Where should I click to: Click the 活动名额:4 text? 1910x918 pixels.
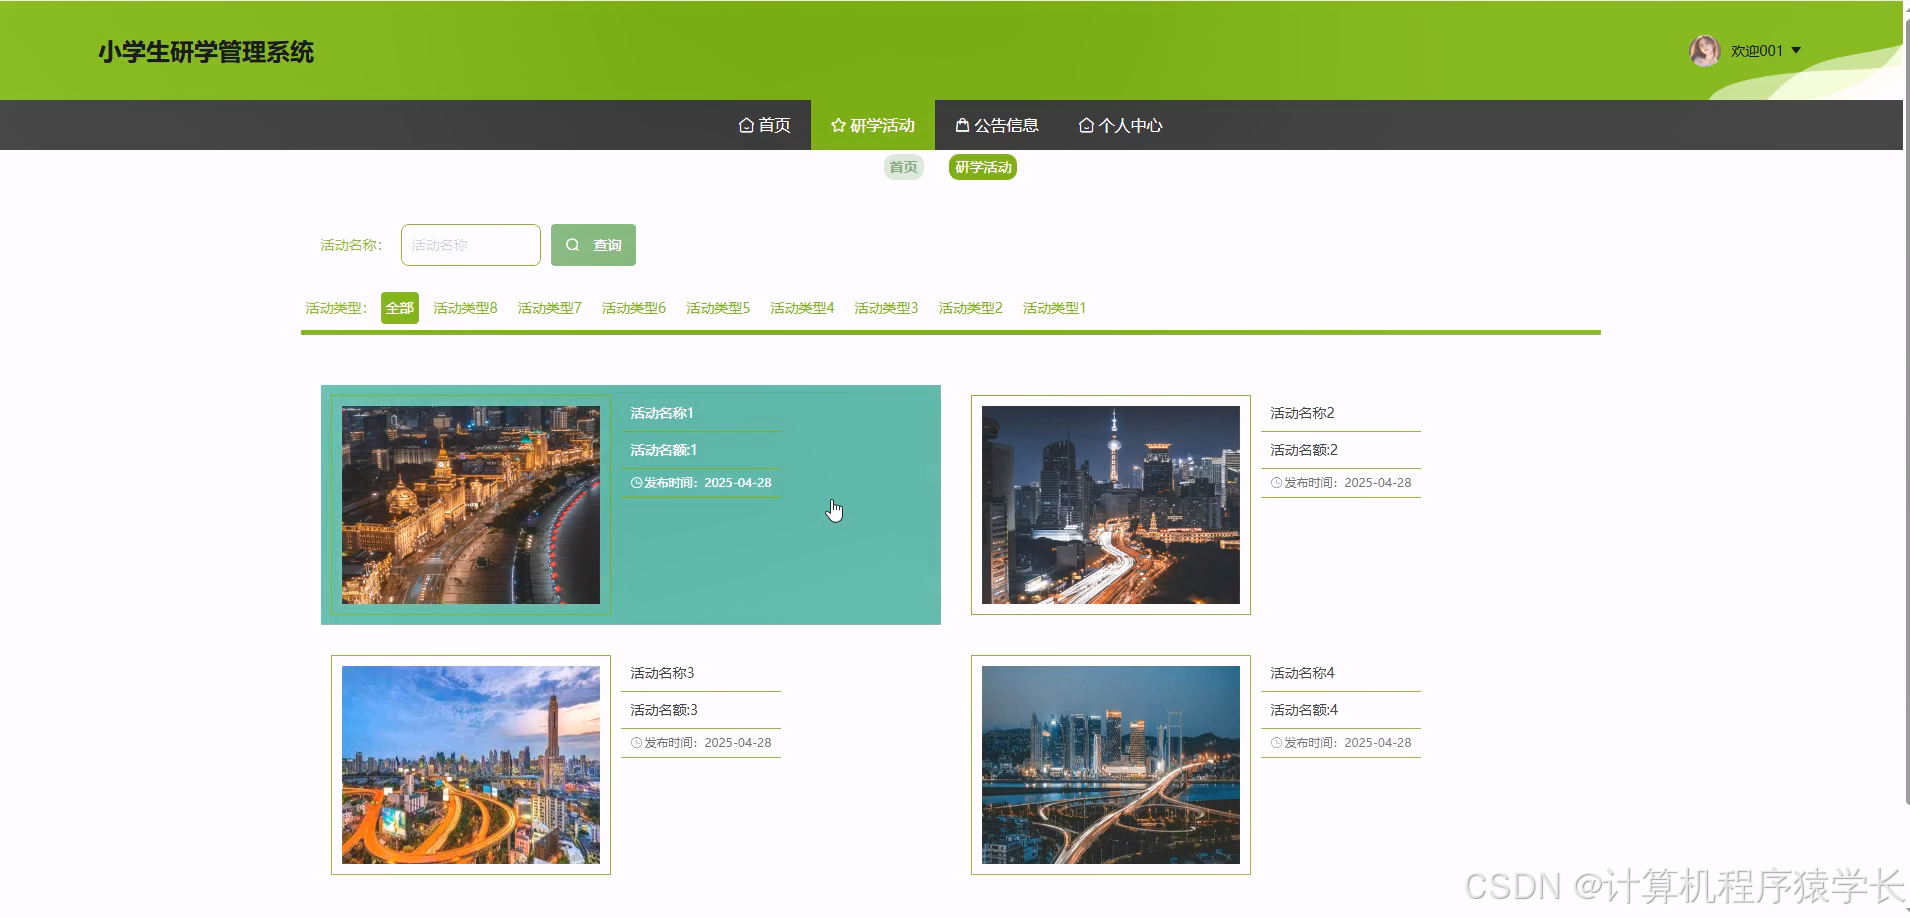1304,710
